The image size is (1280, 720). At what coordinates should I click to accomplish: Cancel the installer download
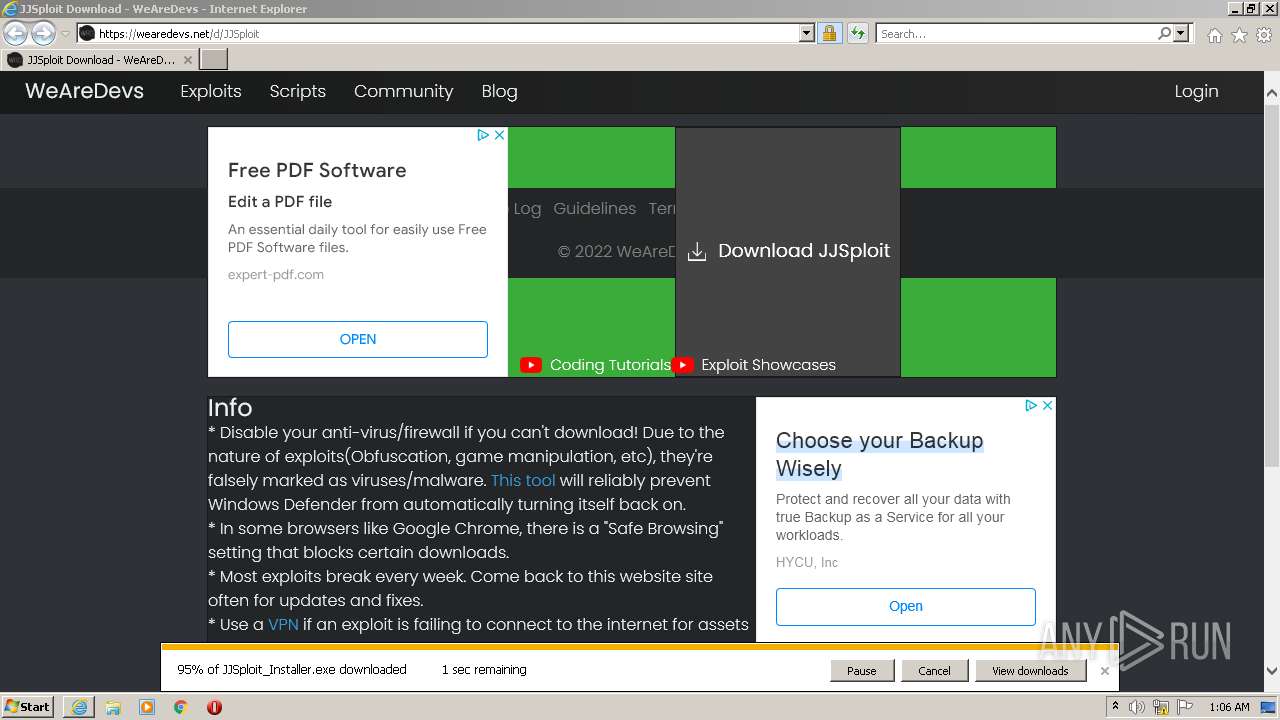point(934,671)
